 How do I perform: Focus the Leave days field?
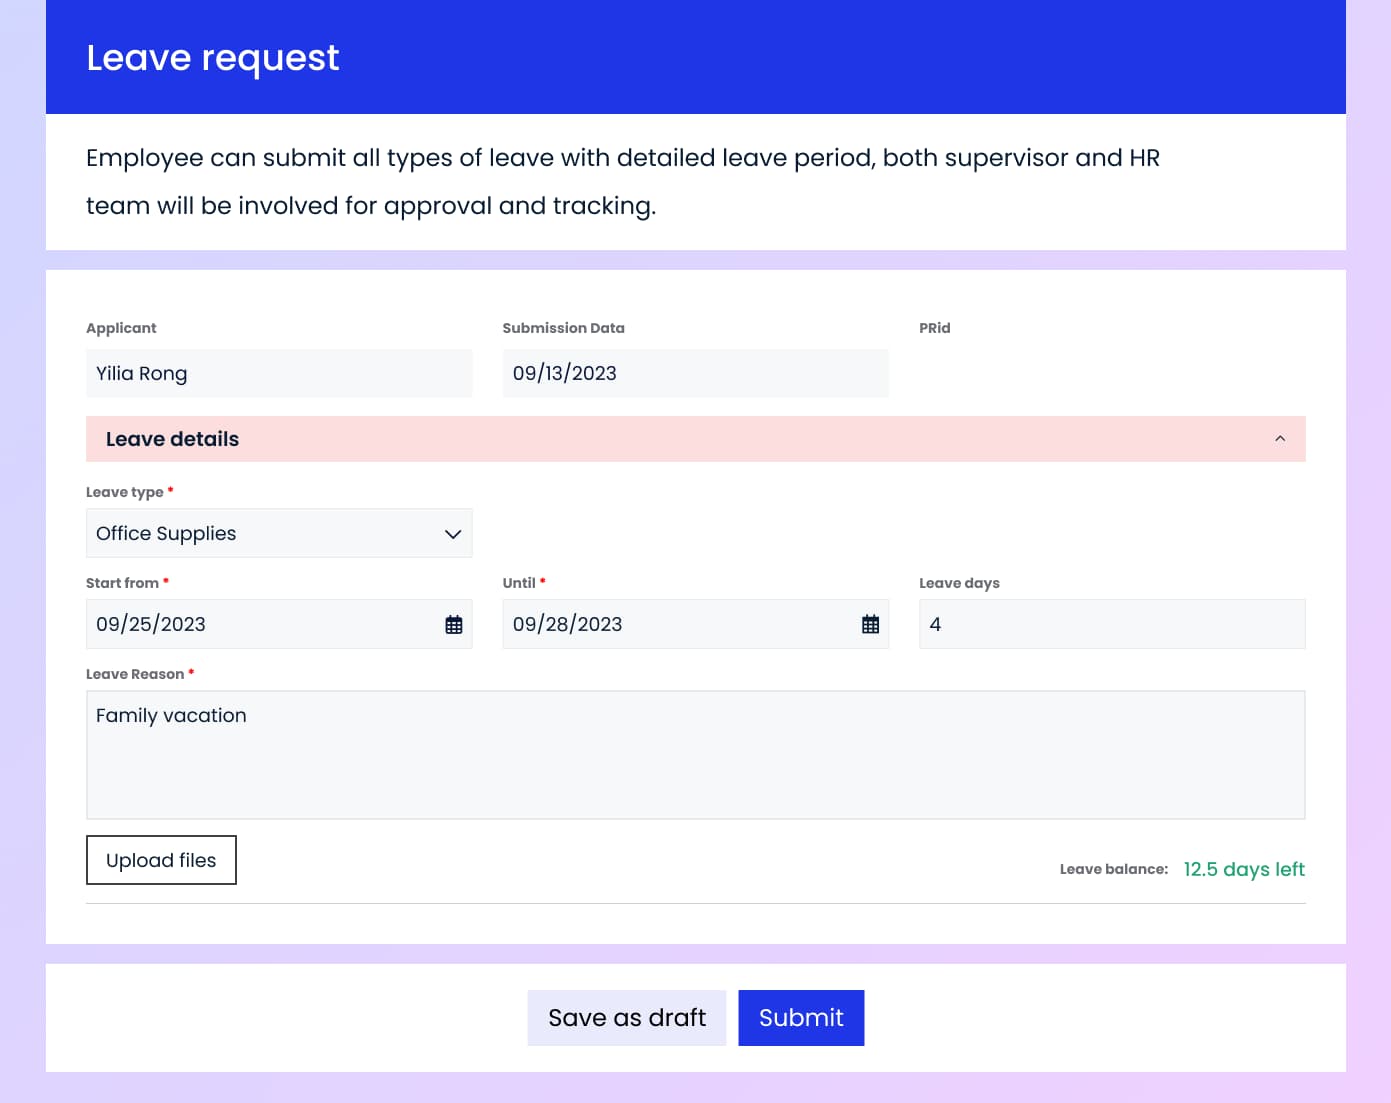1111,625
